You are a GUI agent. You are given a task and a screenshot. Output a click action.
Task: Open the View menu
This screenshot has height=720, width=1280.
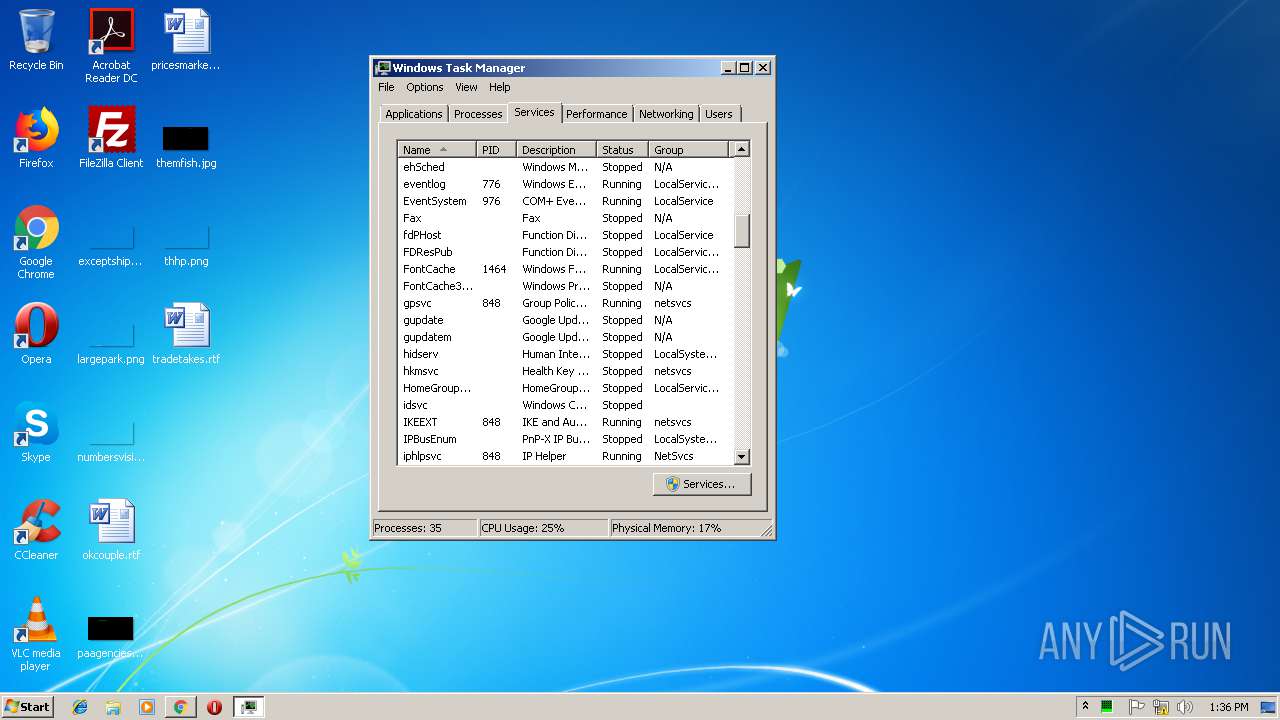click(466, 87)
